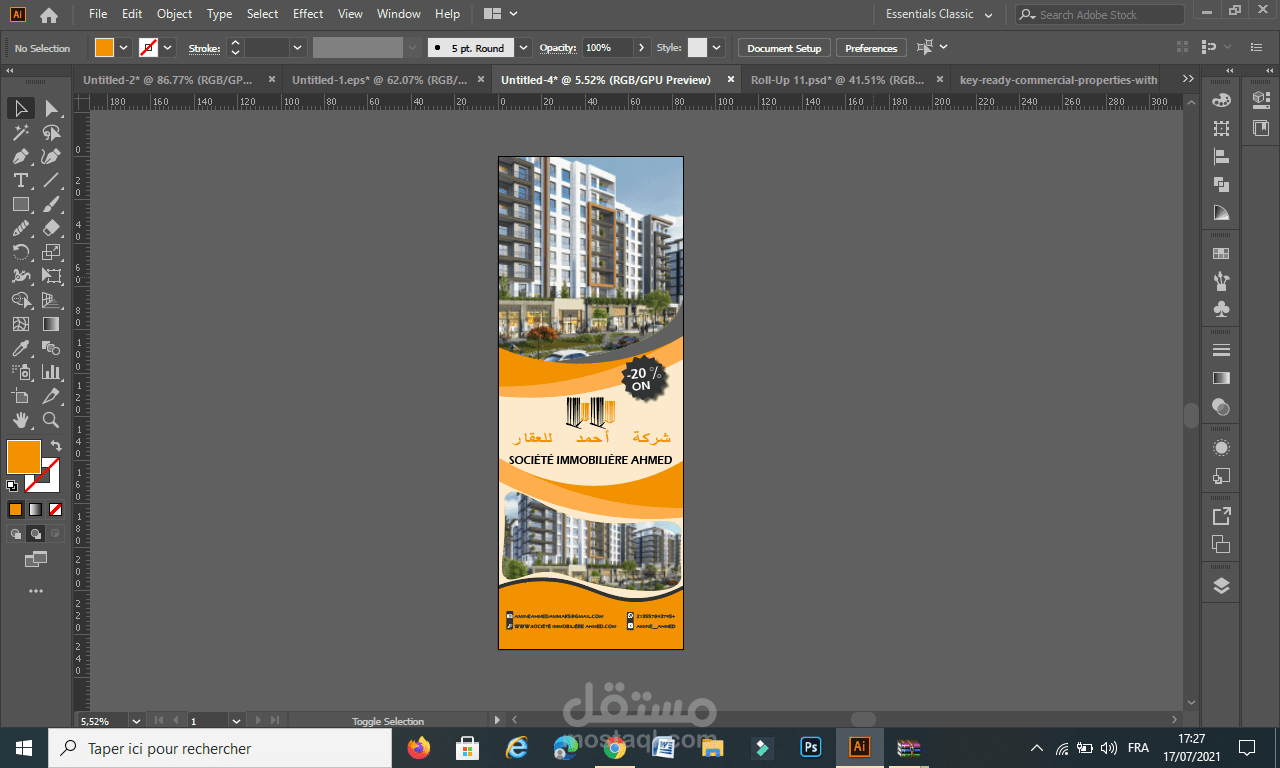Image resolution: width=1280 pixels, height=768 pixels.
Task: Open the Symbols panel club icon
Action: (x=1221, y=309)
